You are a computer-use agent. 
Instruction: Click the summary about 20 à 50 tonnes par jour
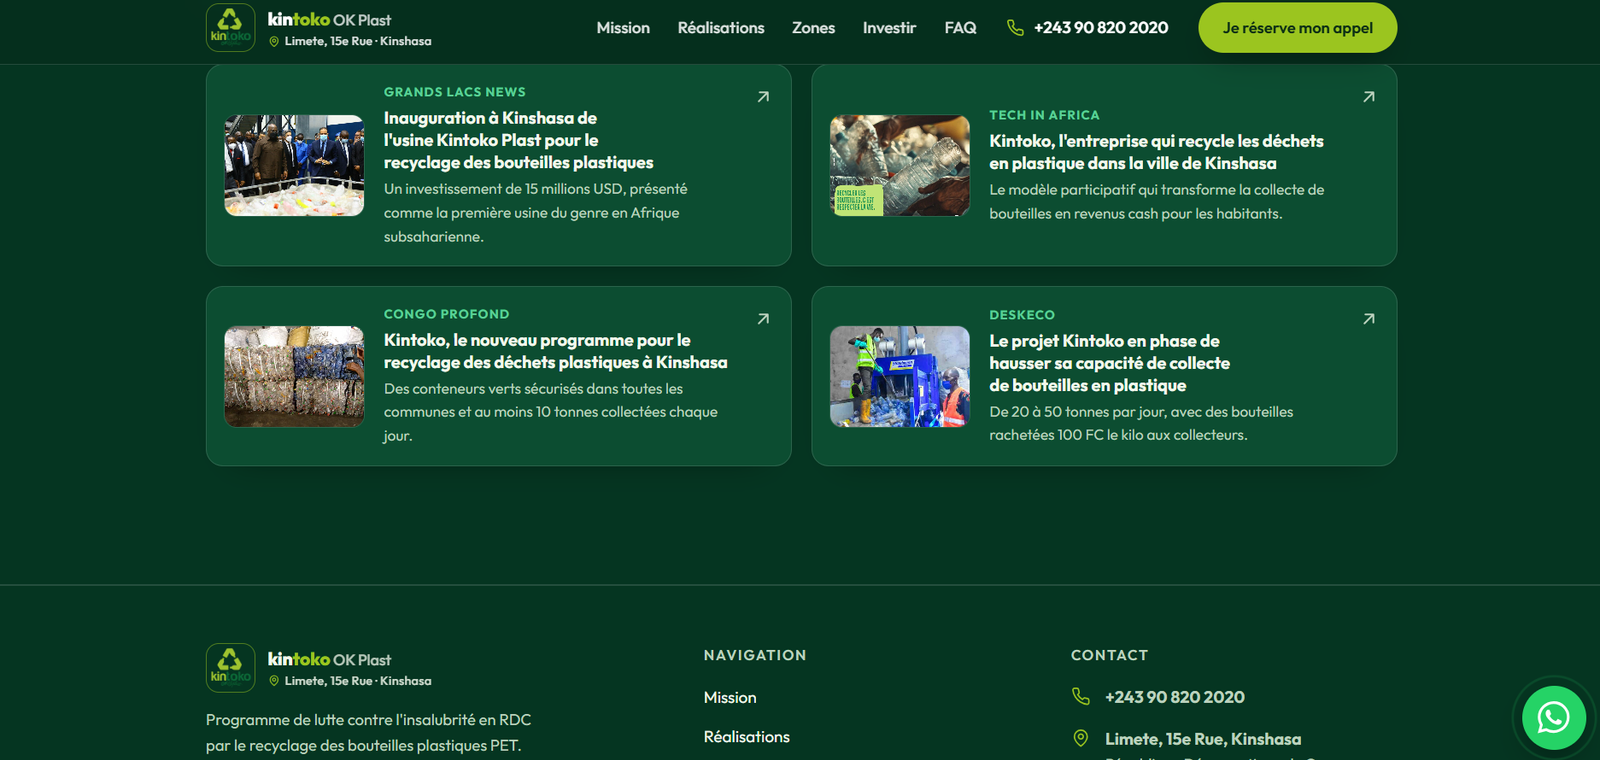pos(1141,423)
